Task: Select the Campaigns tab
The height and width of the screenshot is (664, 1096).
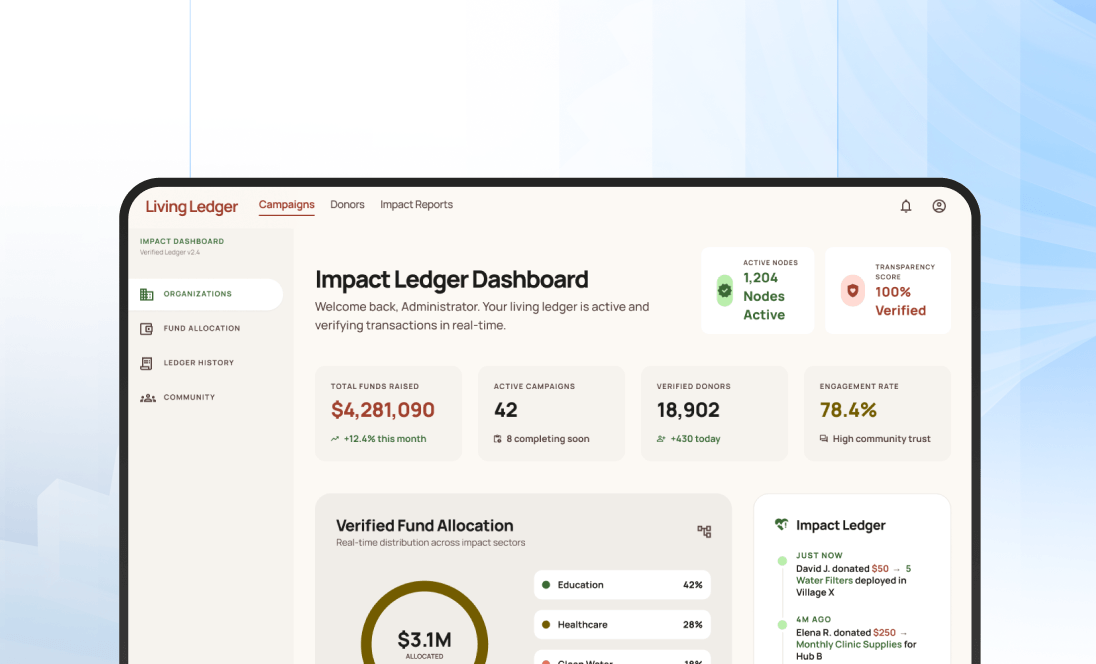Action: (x=286, y=204)
